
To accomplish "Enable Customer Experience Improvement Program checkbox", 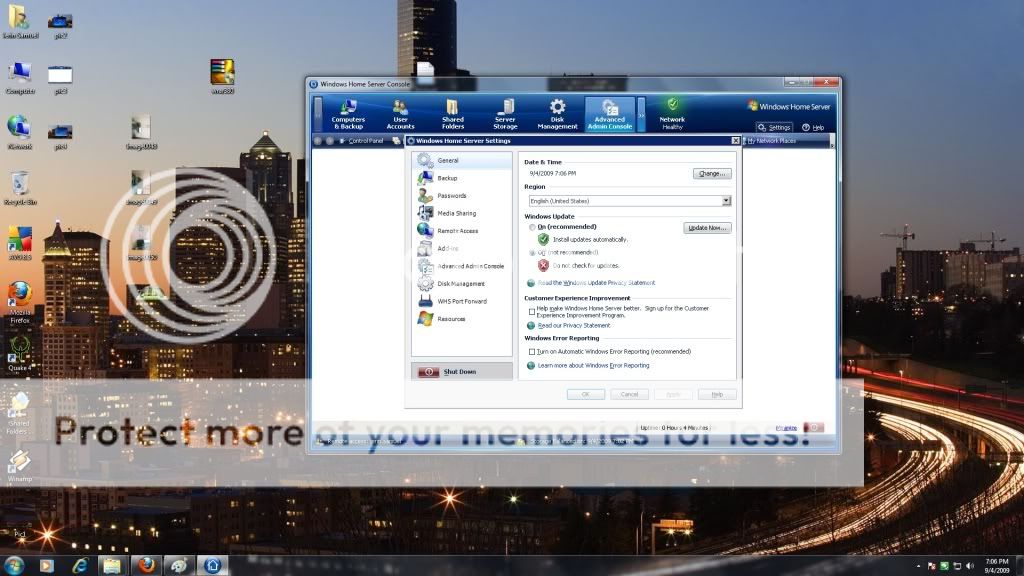I will pyautogui.click(x=532, y=312).
